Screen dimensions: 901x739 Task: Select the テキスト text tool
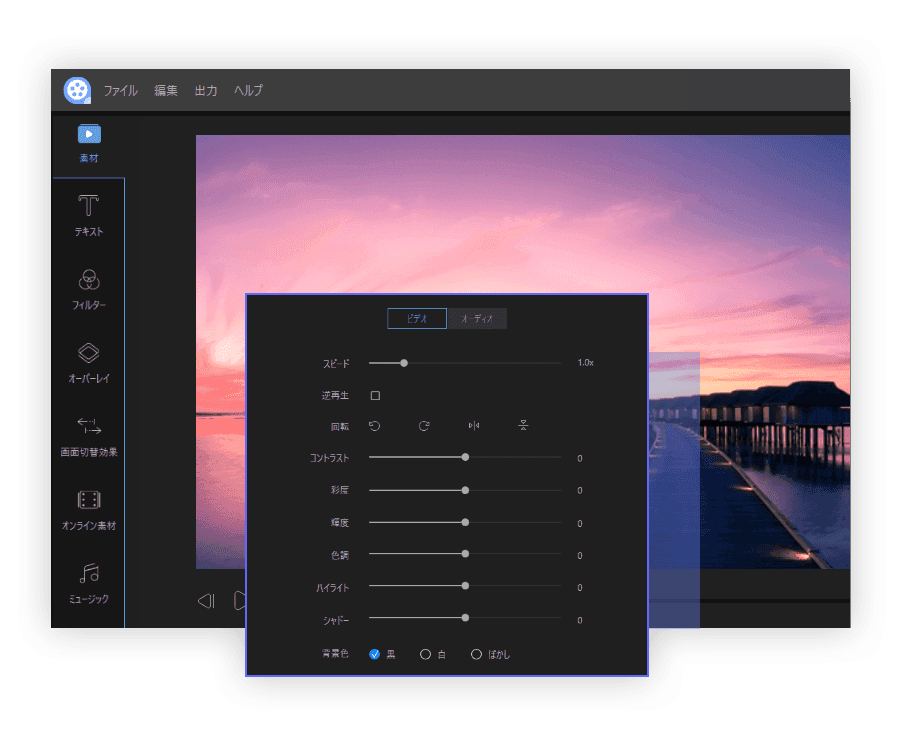click(x=89, y=215)
